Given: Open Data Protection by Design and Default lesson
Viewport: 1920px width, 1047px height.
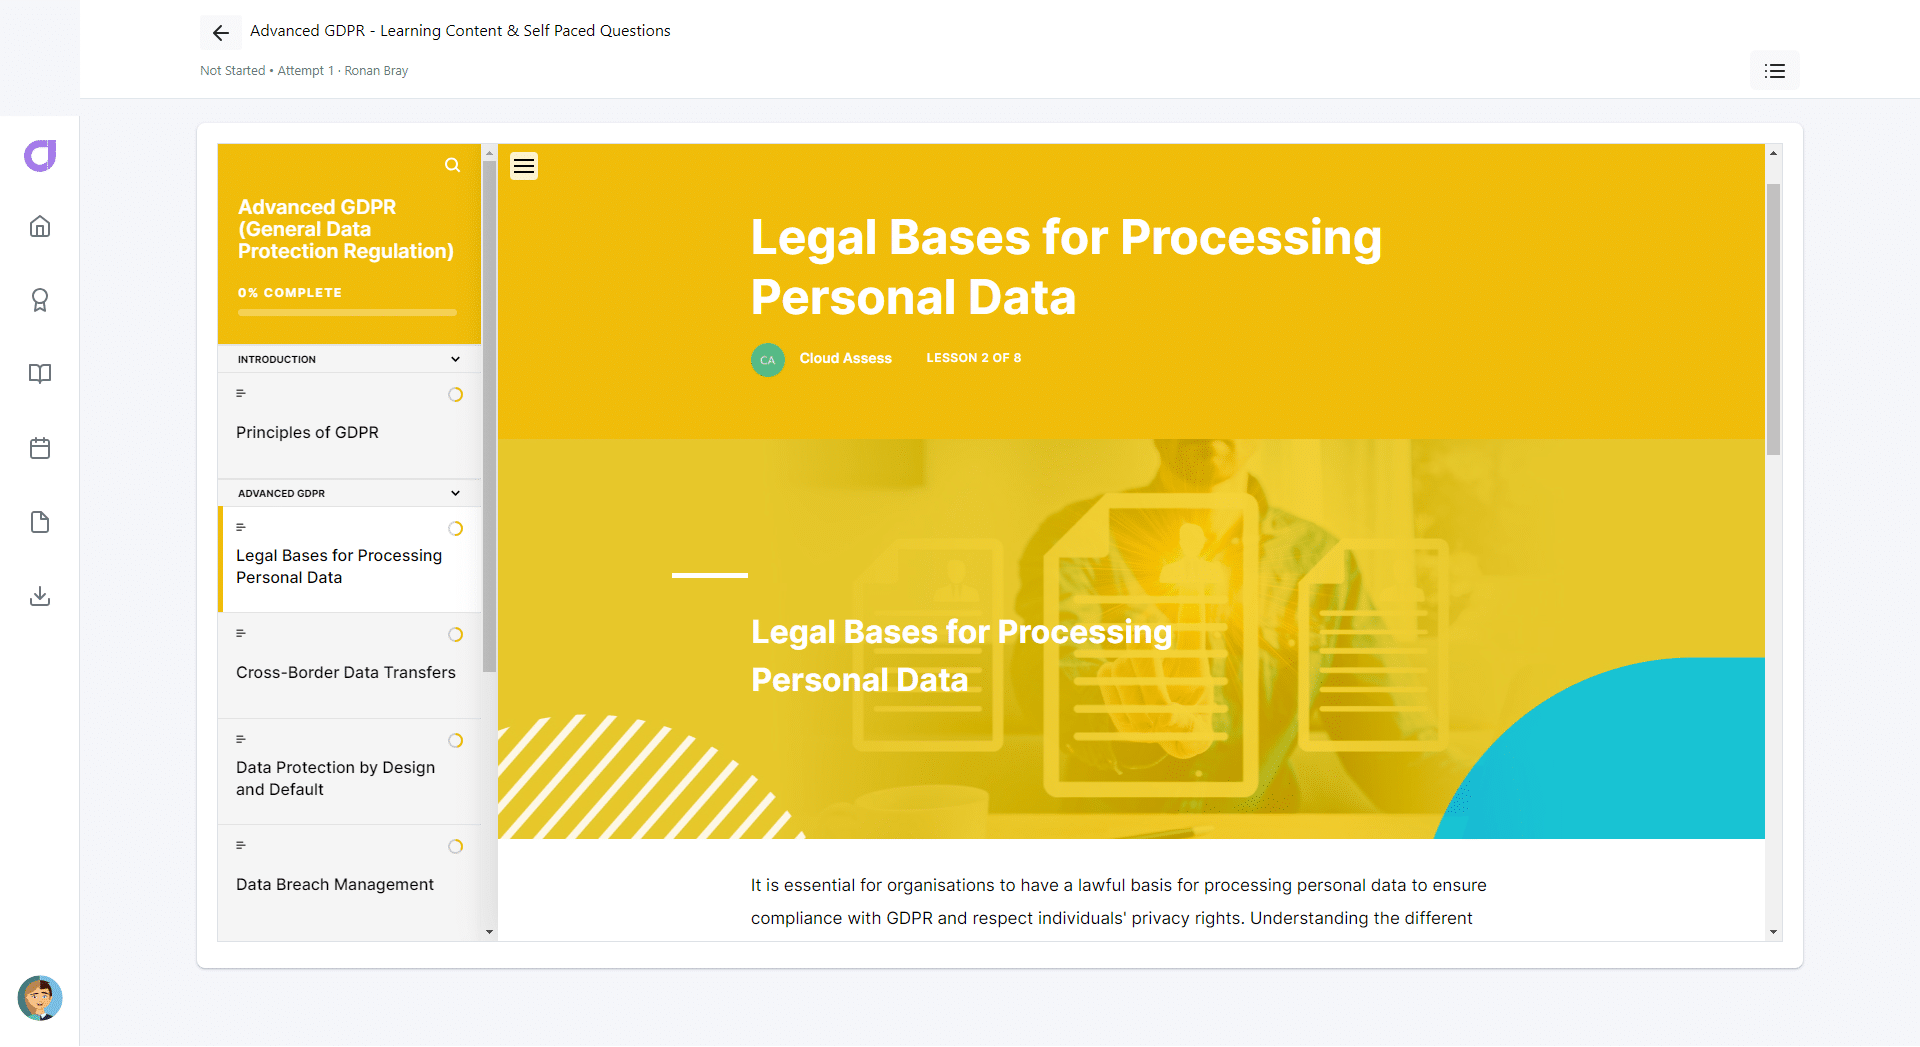Looking at the screenshot, I should [x=335, y=778].
